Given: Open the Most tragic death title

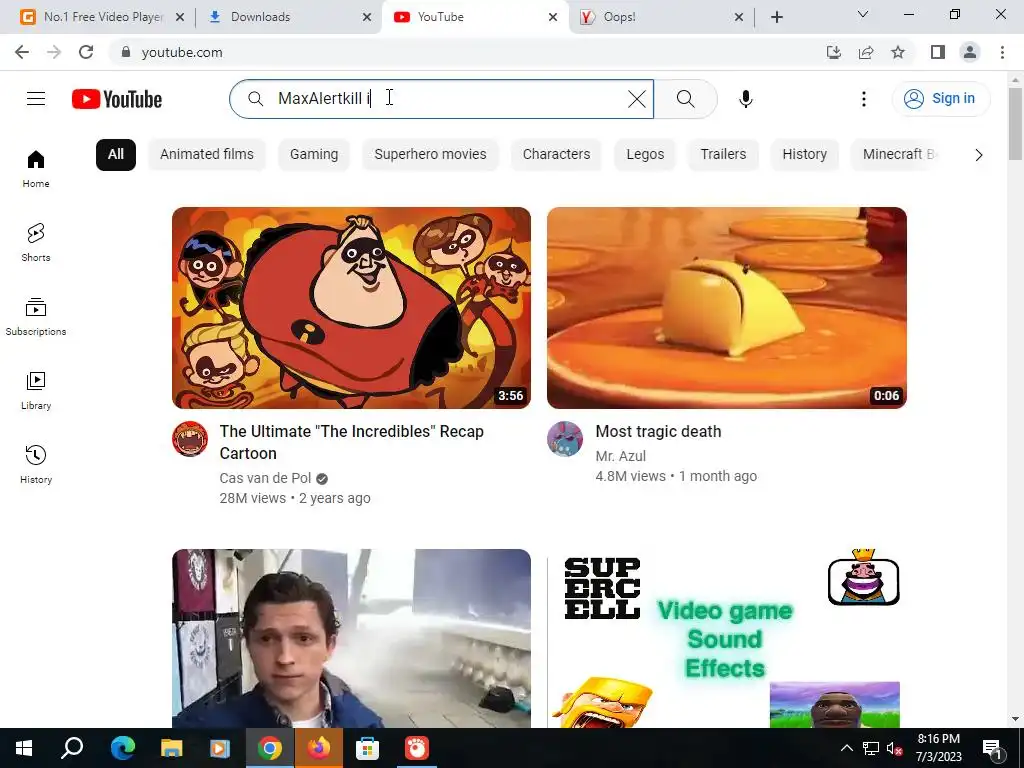Looking at the screenshot, I should coord(658,432).
